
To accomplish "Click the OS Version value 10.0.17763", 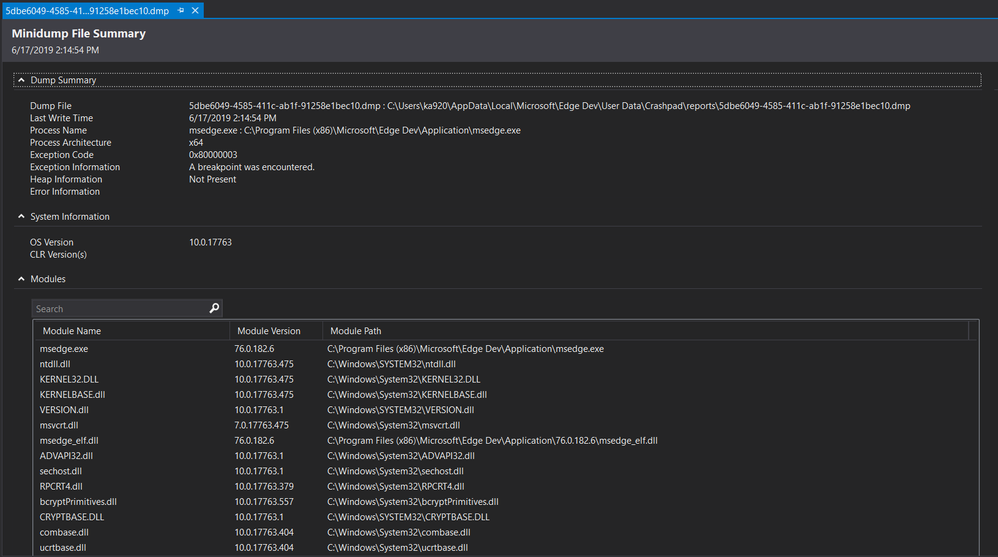I will pyautogui.click(x=210, y=243).
